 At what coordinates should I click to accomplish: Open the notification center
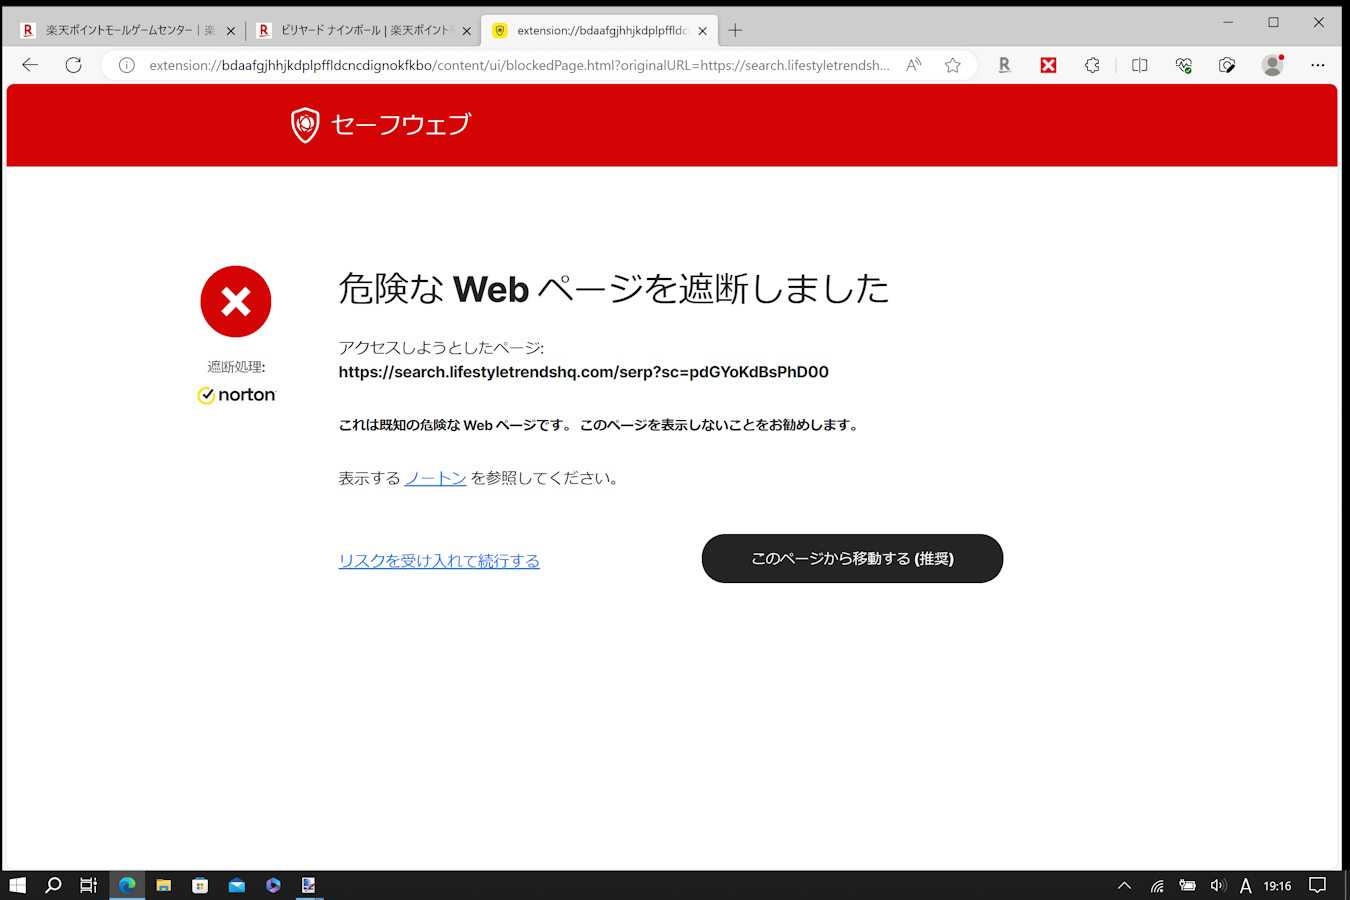coord(1318,885)
